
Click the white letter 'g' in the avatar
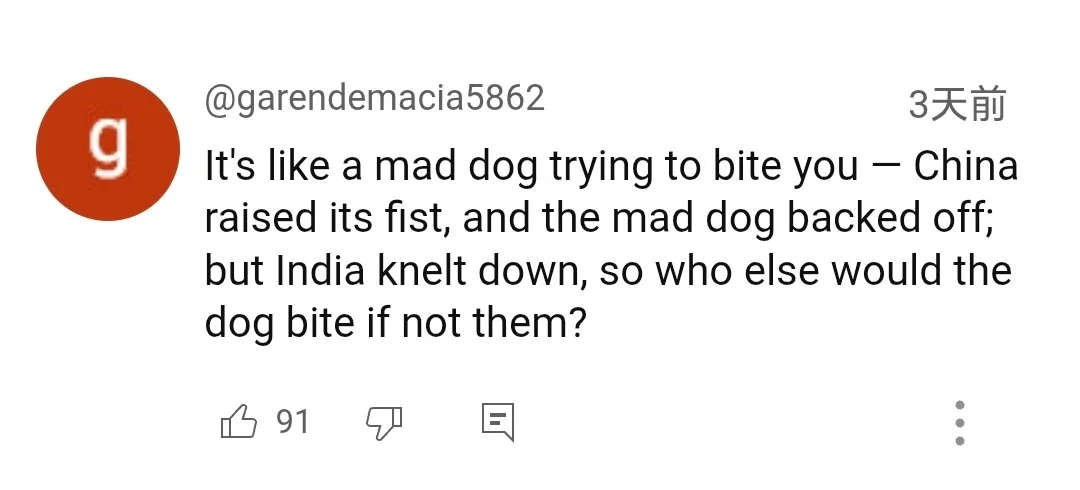108,147
